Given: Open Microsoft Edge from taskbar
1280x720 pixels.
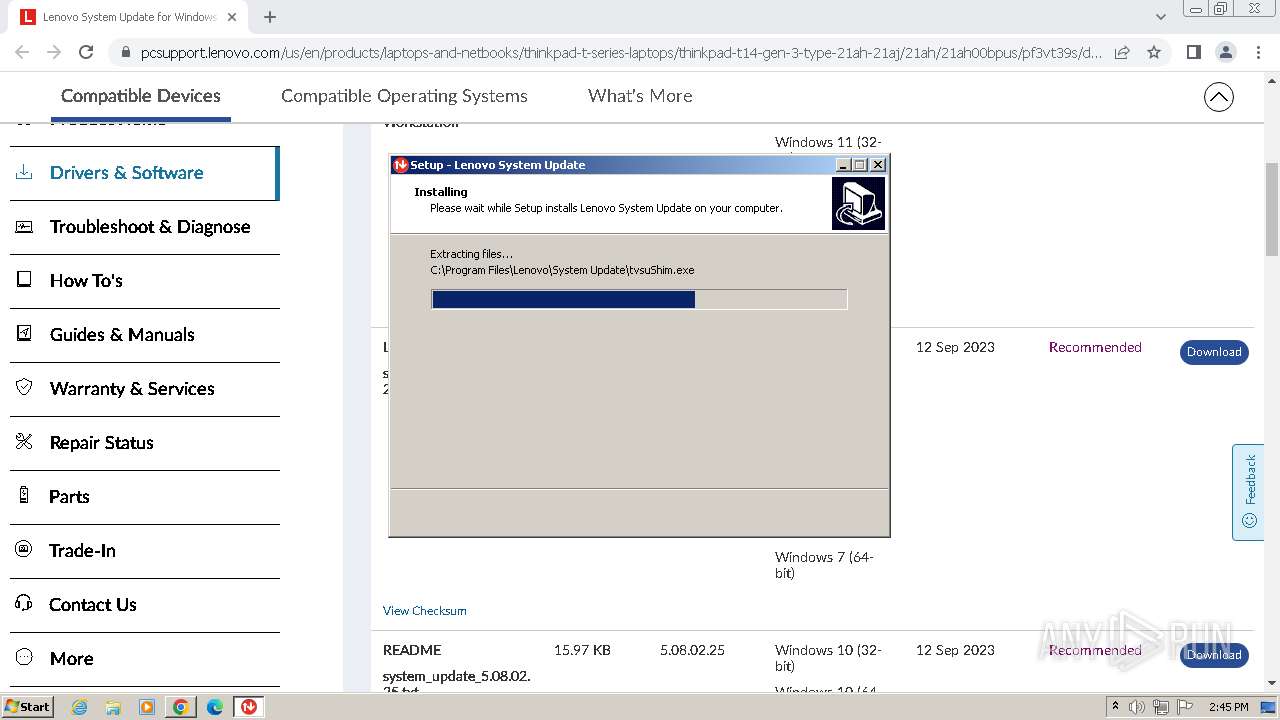Looking at the screenshot, I should click(x=215, y=707).
